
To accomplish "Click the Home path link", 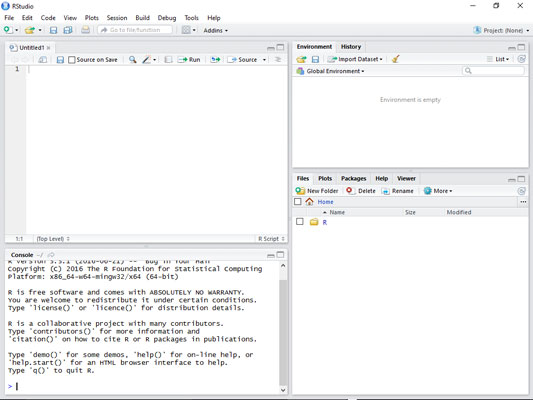I will coord(325,202).
